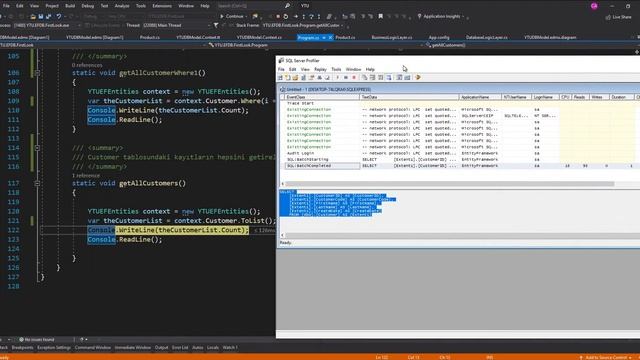The width and height of the screenshot is (640, 360).
Task: Close the Program.cs tab
Action: [x=330, y=37]
